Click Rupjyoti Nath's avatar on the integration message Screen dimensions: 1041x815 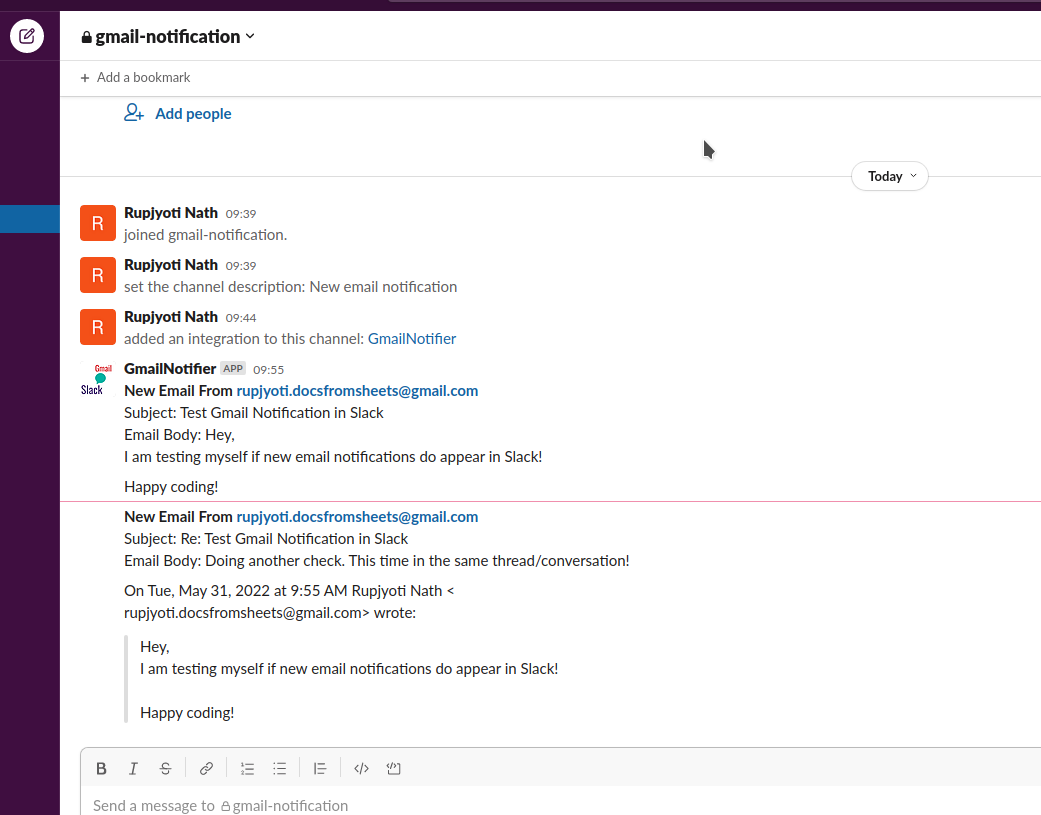click(x=98, y=327)
